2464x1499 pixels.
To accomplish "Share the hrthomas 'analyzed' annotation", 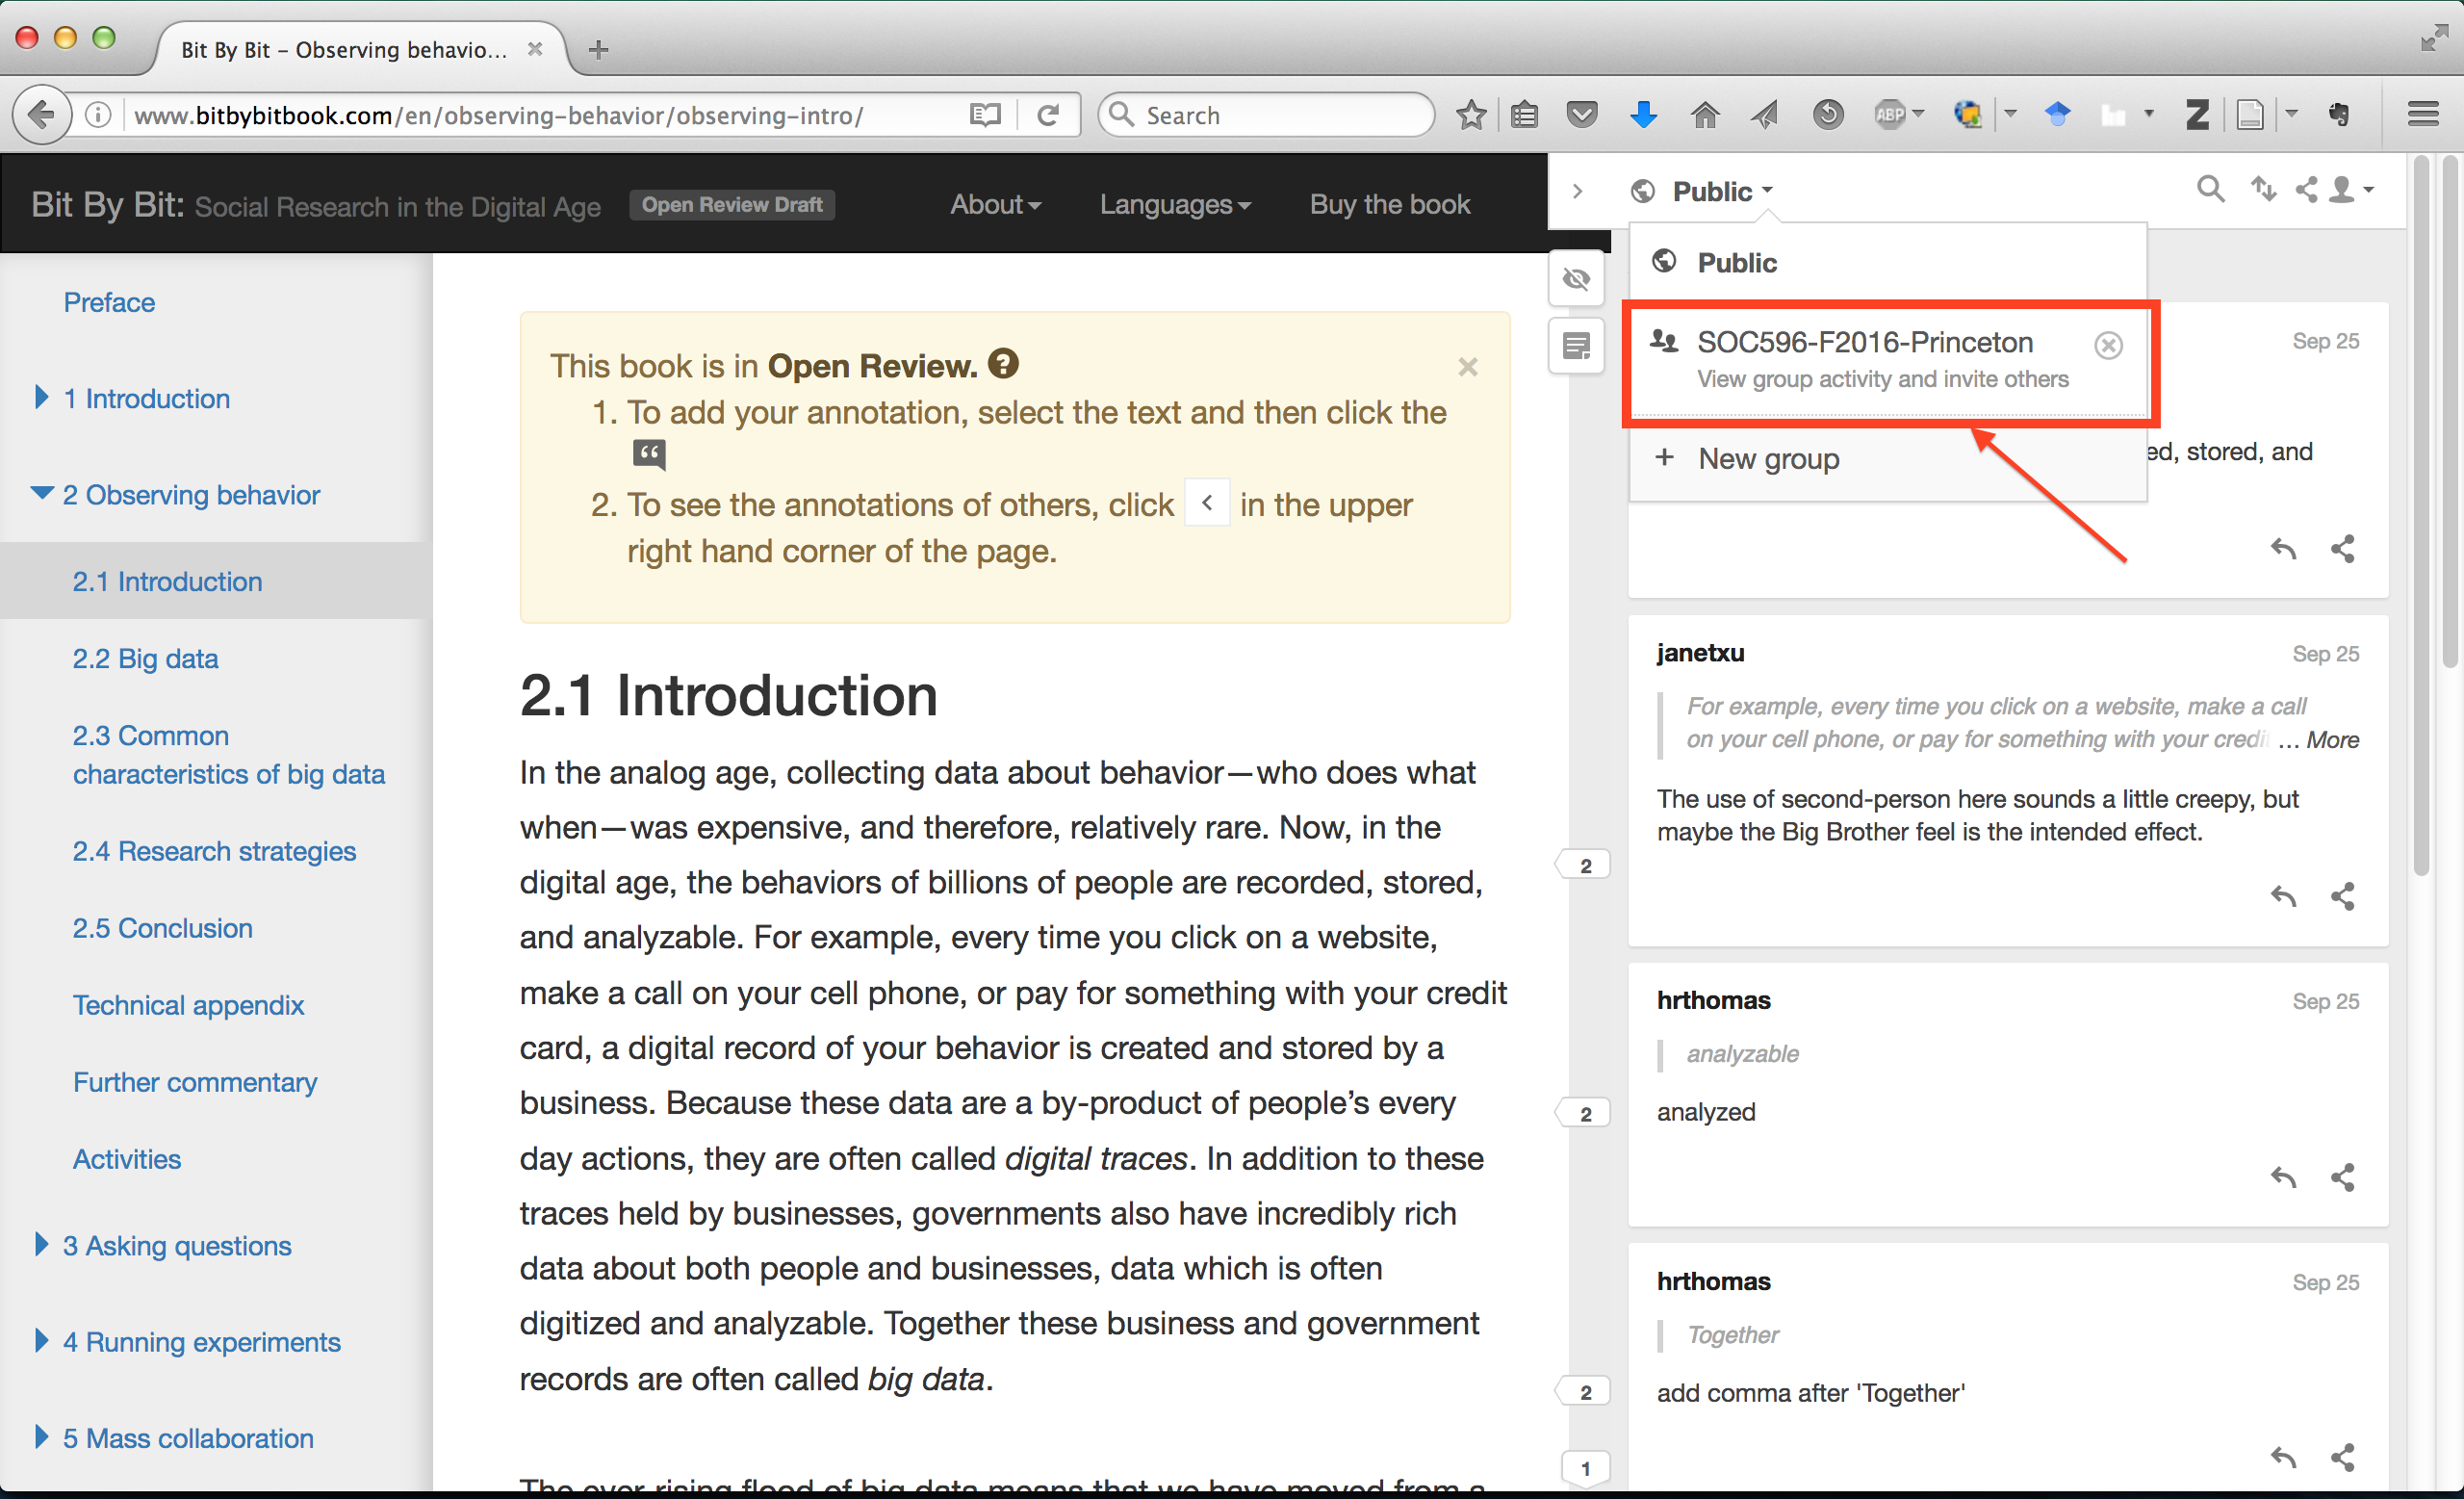I will (2342, 1177).
